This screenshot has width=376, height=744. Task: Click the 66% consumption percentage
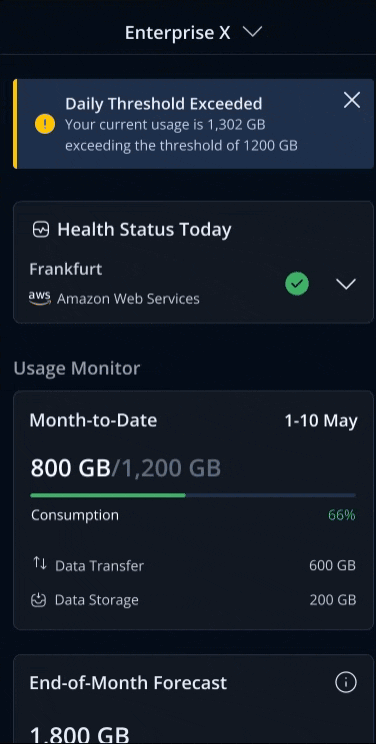tap(342, 515)
